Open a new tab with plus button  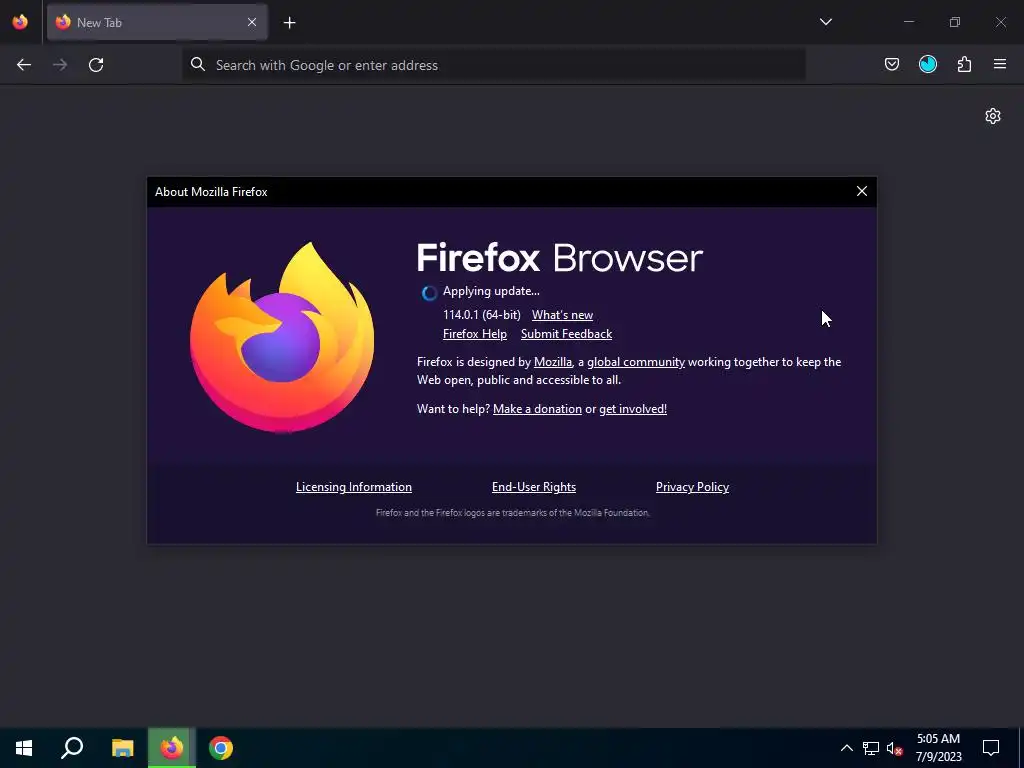pyautogui.click(x=289, y=23)
